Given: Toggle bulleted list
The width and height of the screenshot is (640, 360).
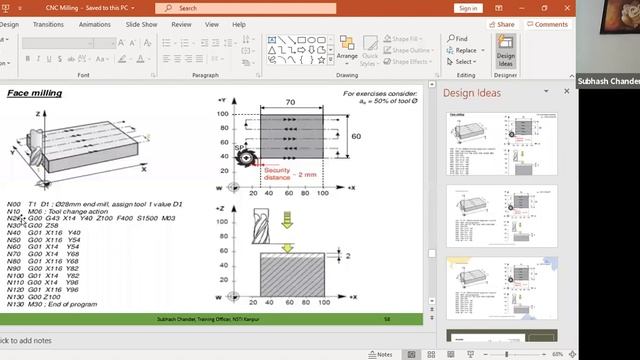Looking at the screenshot, I should coord(166,43).
